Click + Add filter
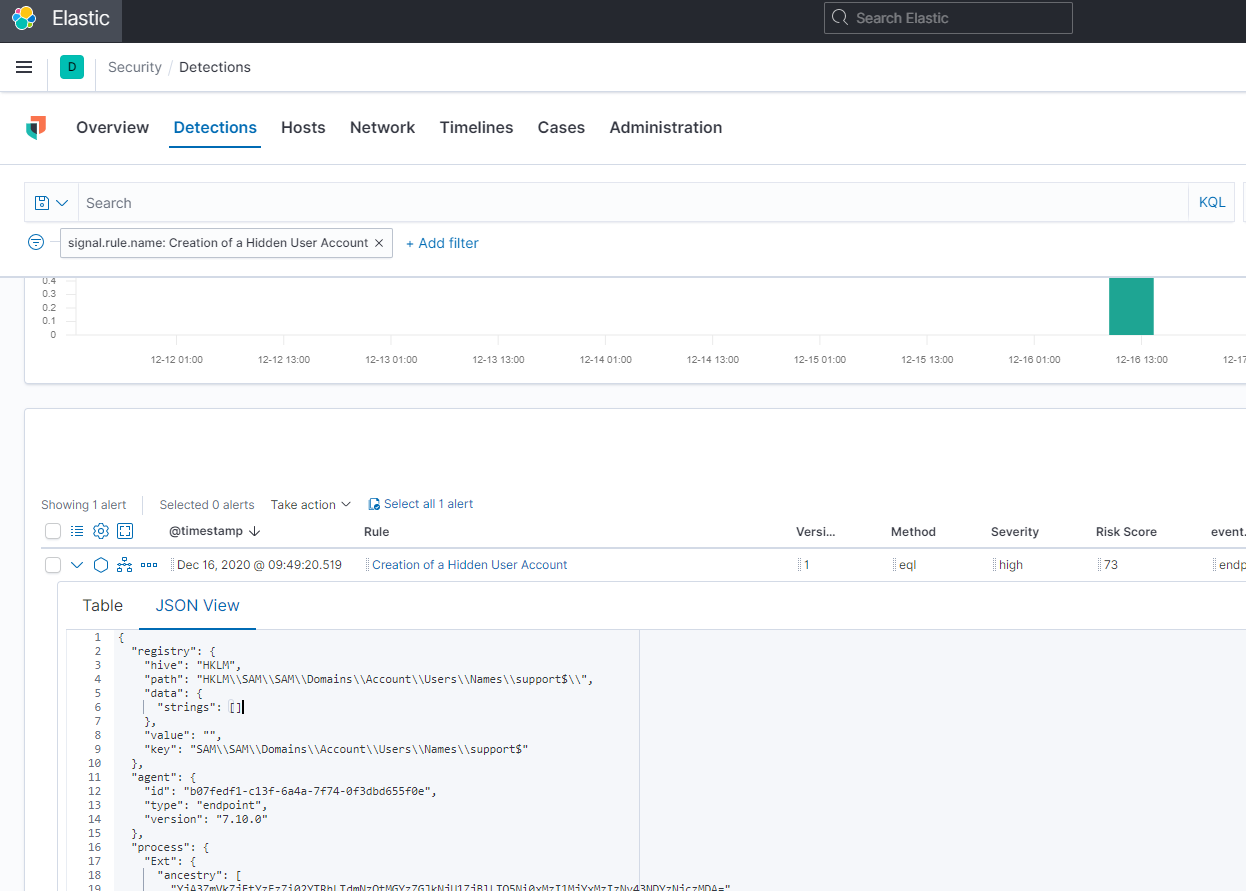Image resolution: width=1246 pixels, height=891 pixels. tap(442, 243)
